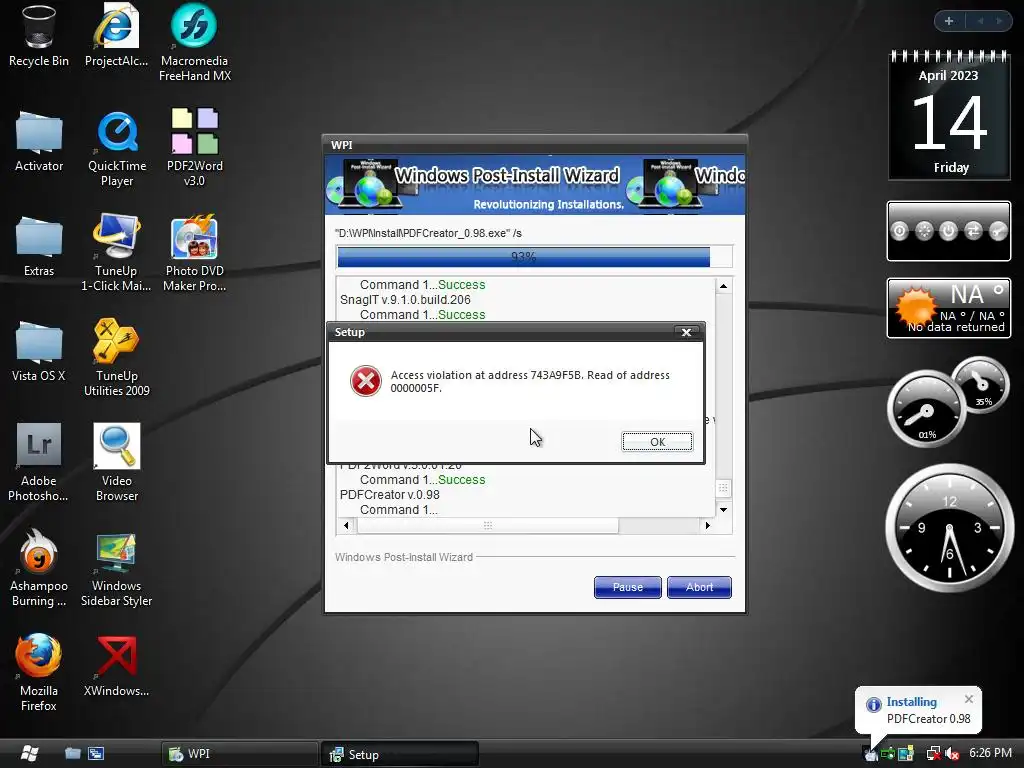Click the analog clock gadget
The image size is (1024, 768).
click(949, 528)
